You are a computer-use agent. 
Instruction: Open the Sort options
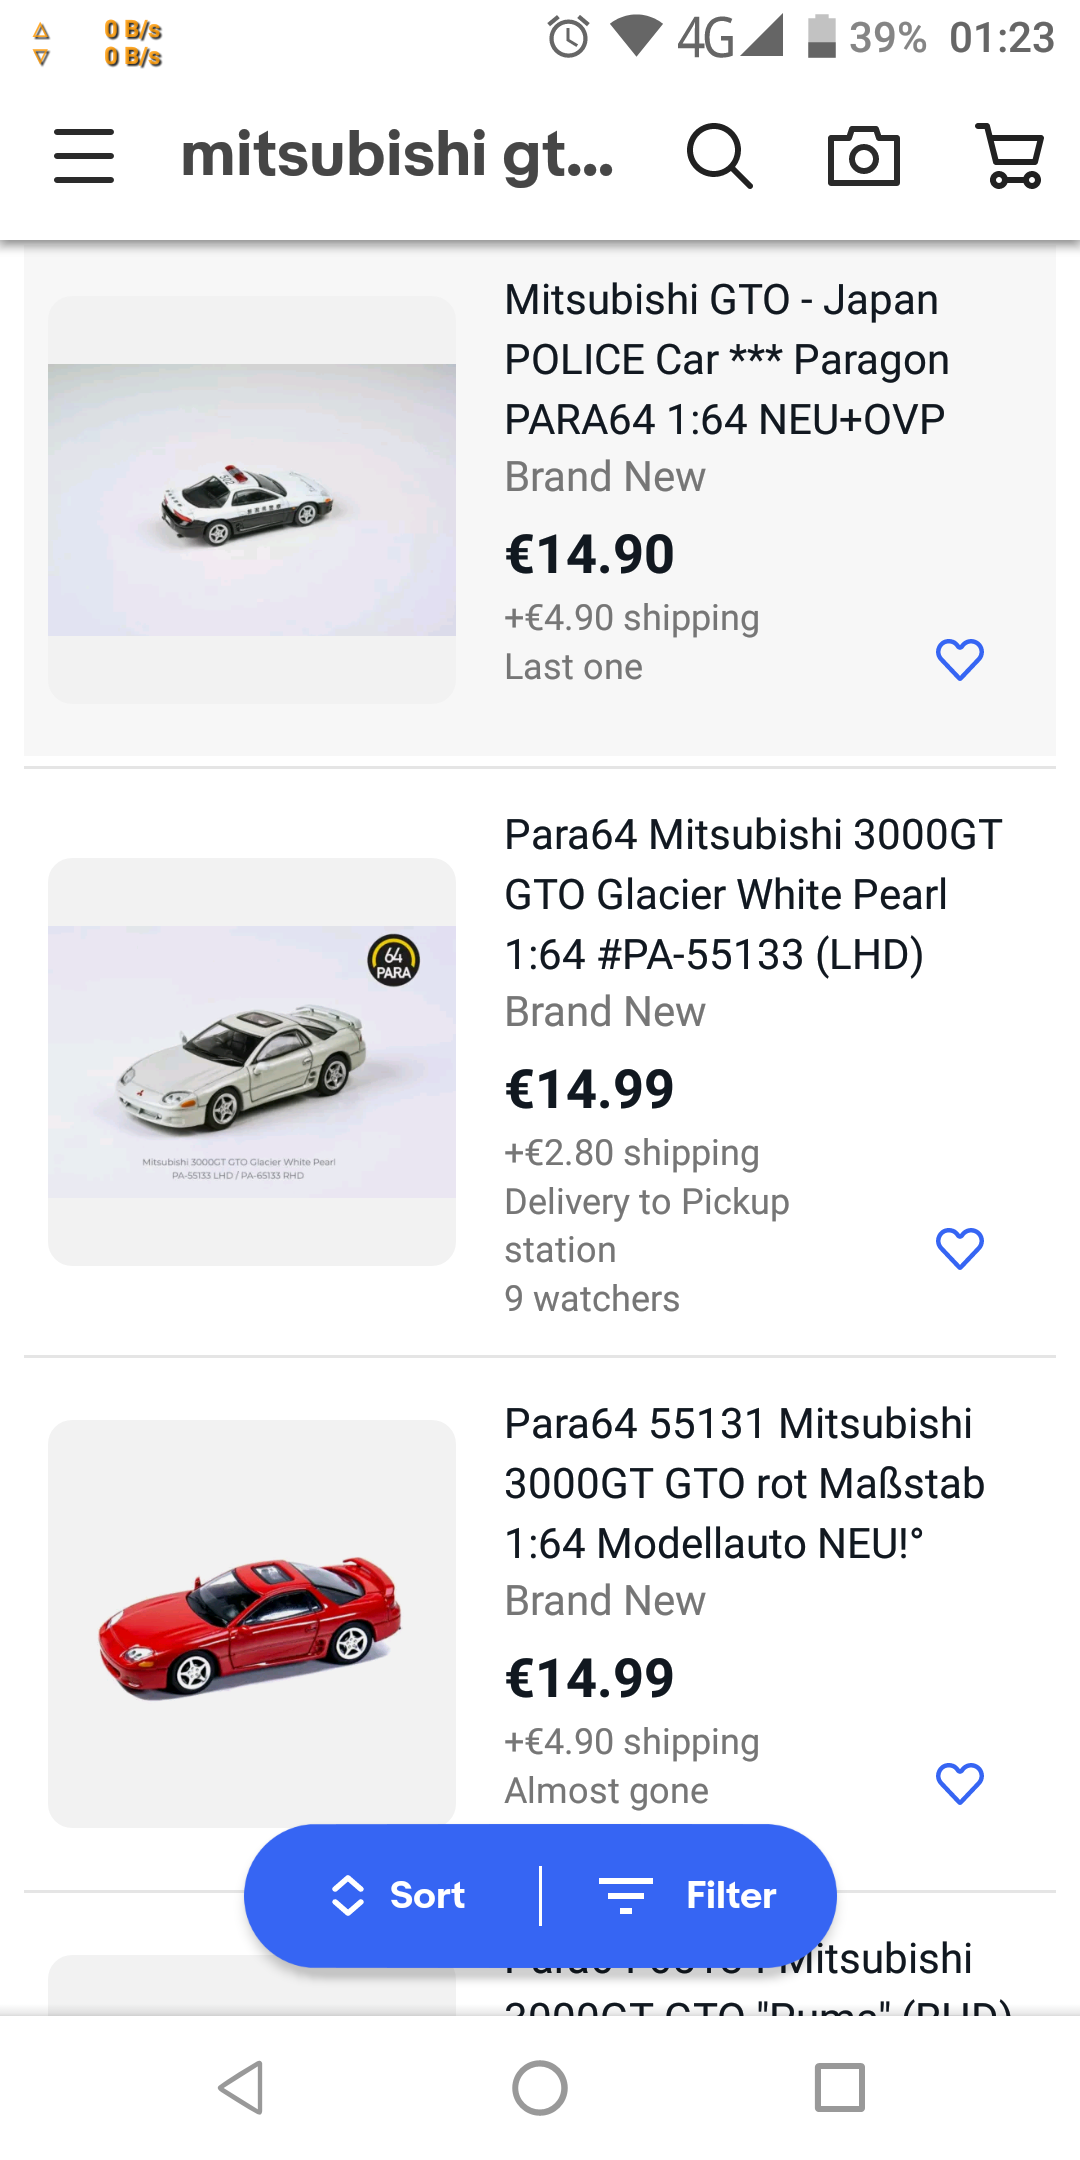click(x=399, y=1895)
